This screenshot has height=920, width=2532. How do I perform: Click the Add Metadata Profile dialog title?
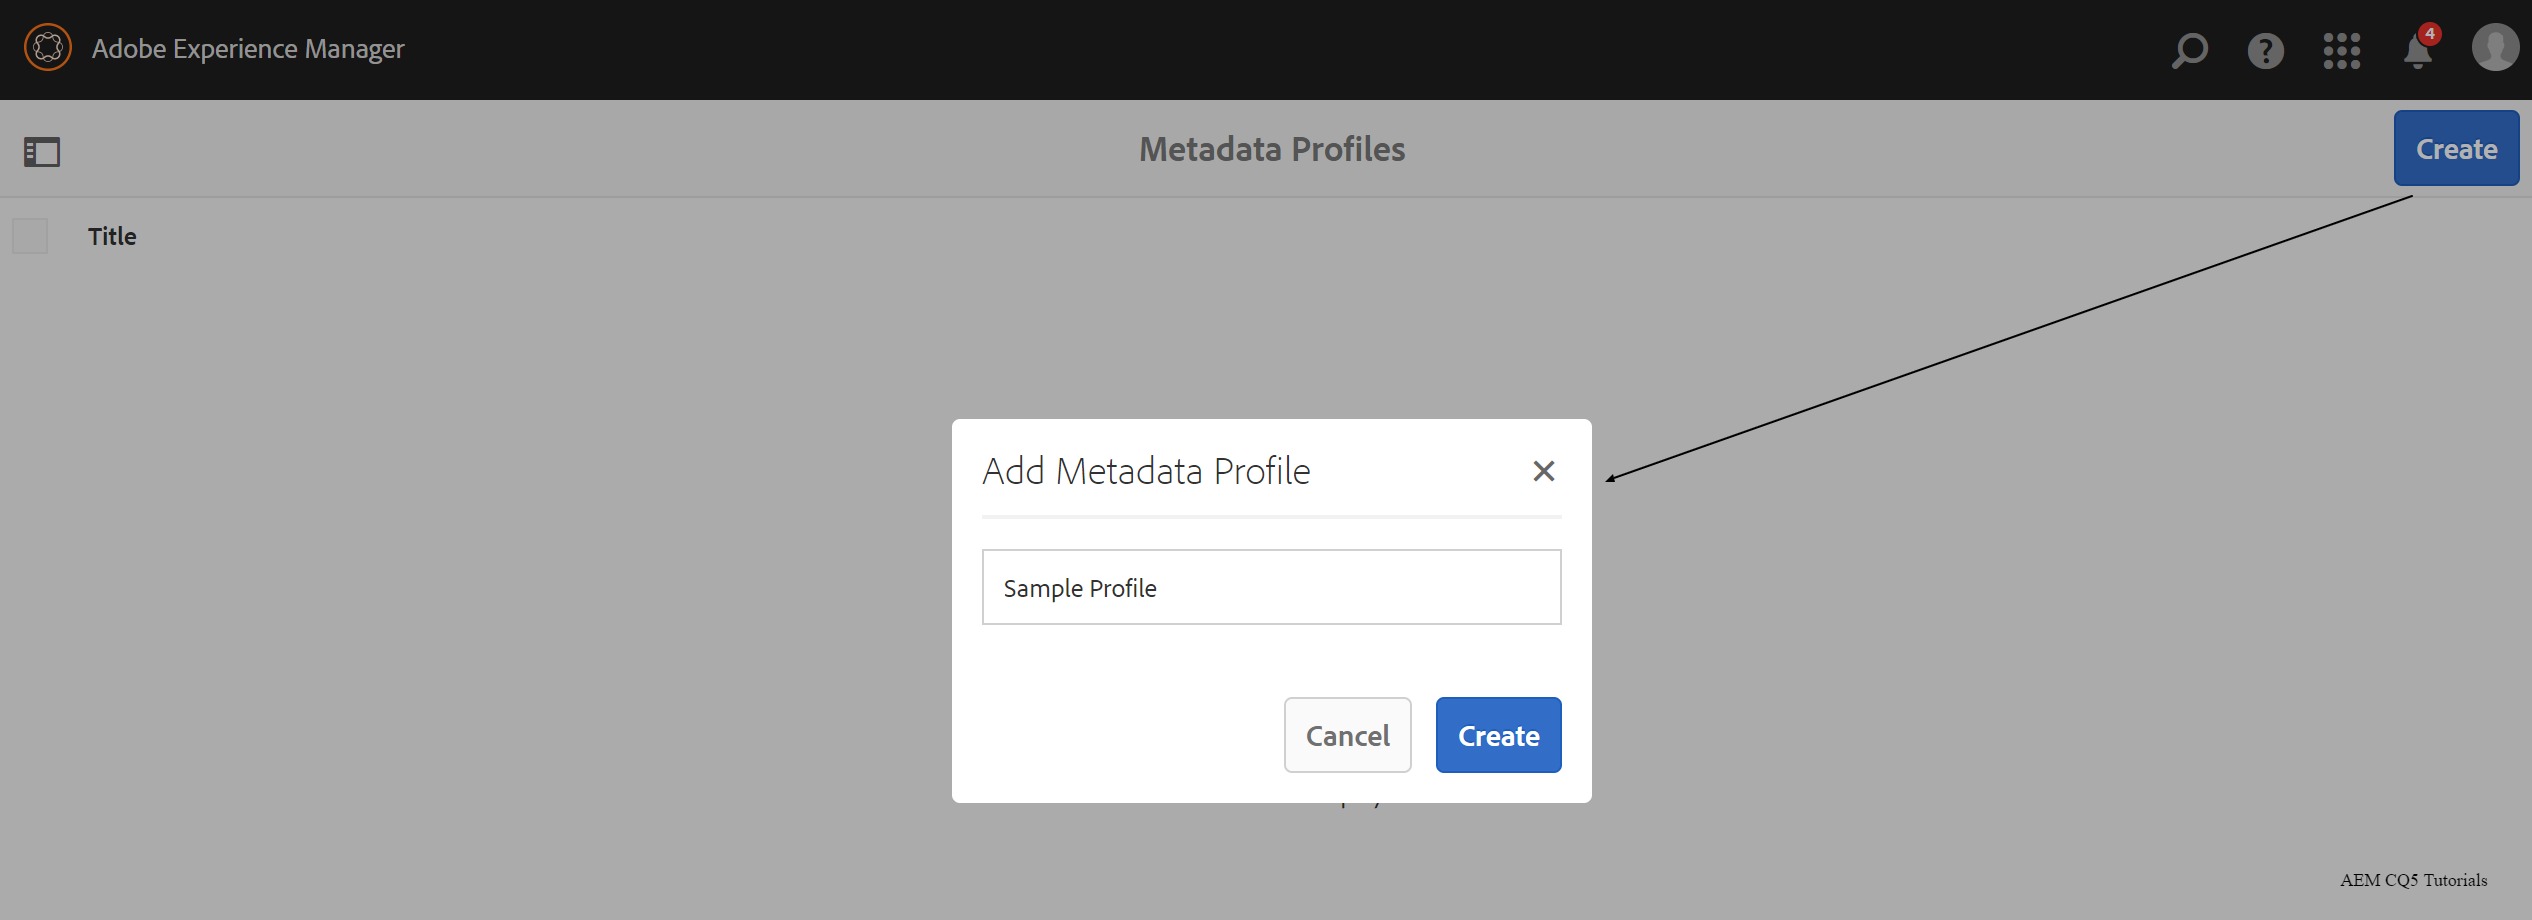[1146, 471]
